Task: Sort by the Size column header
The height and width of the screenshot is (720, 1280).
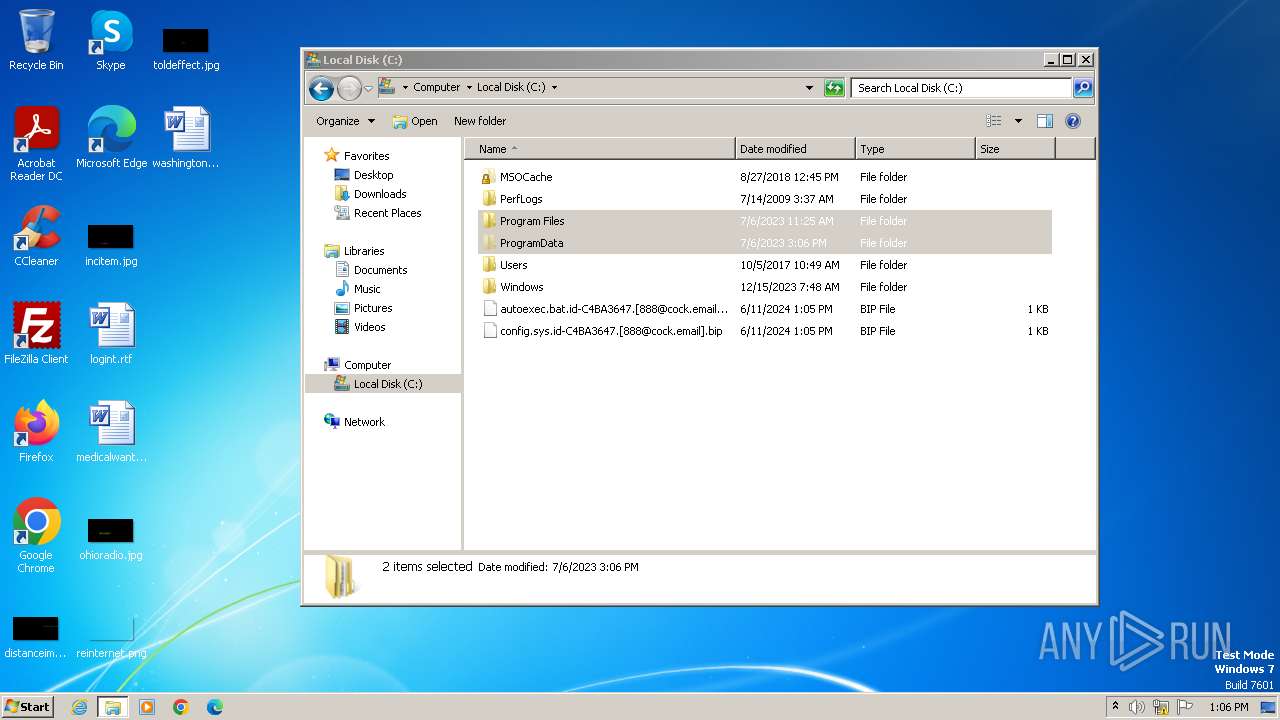Action: click(1015, 149)
